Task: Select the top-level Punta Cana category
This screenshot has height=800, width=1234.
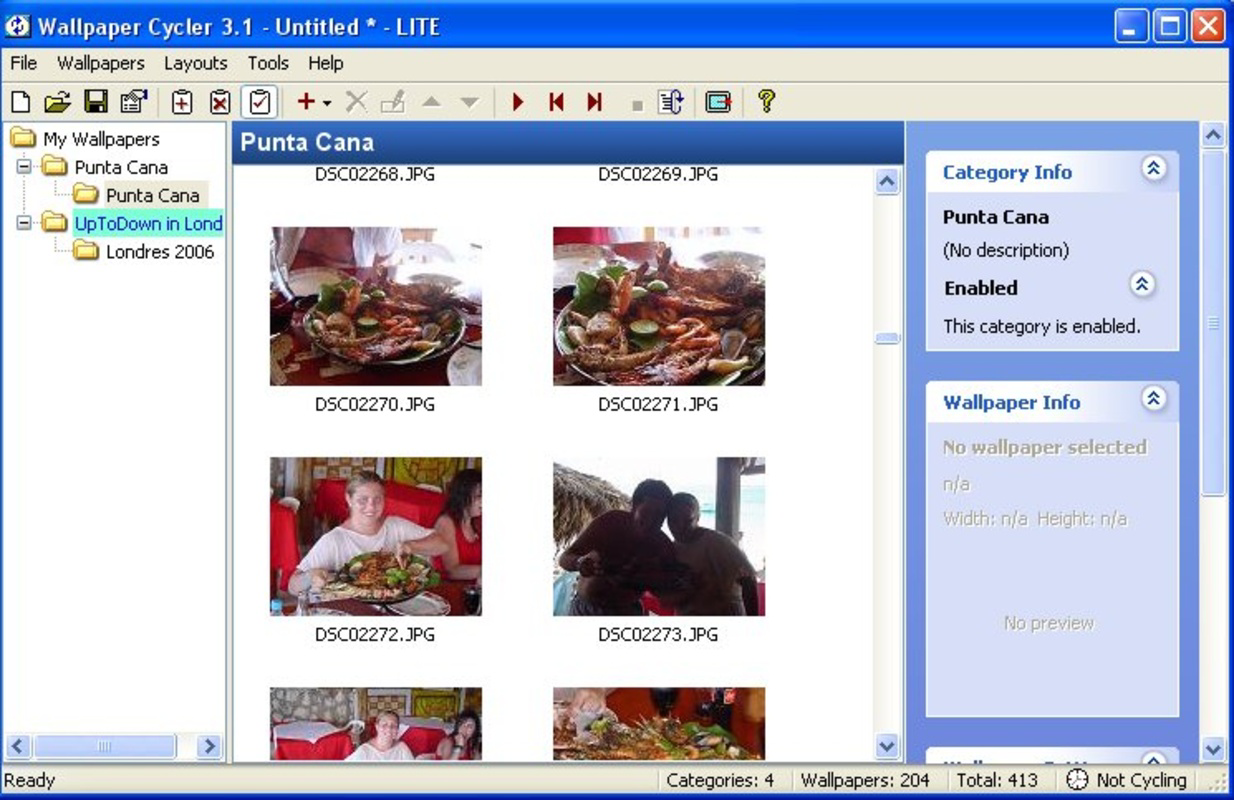Action: click(x=121, y=167)
